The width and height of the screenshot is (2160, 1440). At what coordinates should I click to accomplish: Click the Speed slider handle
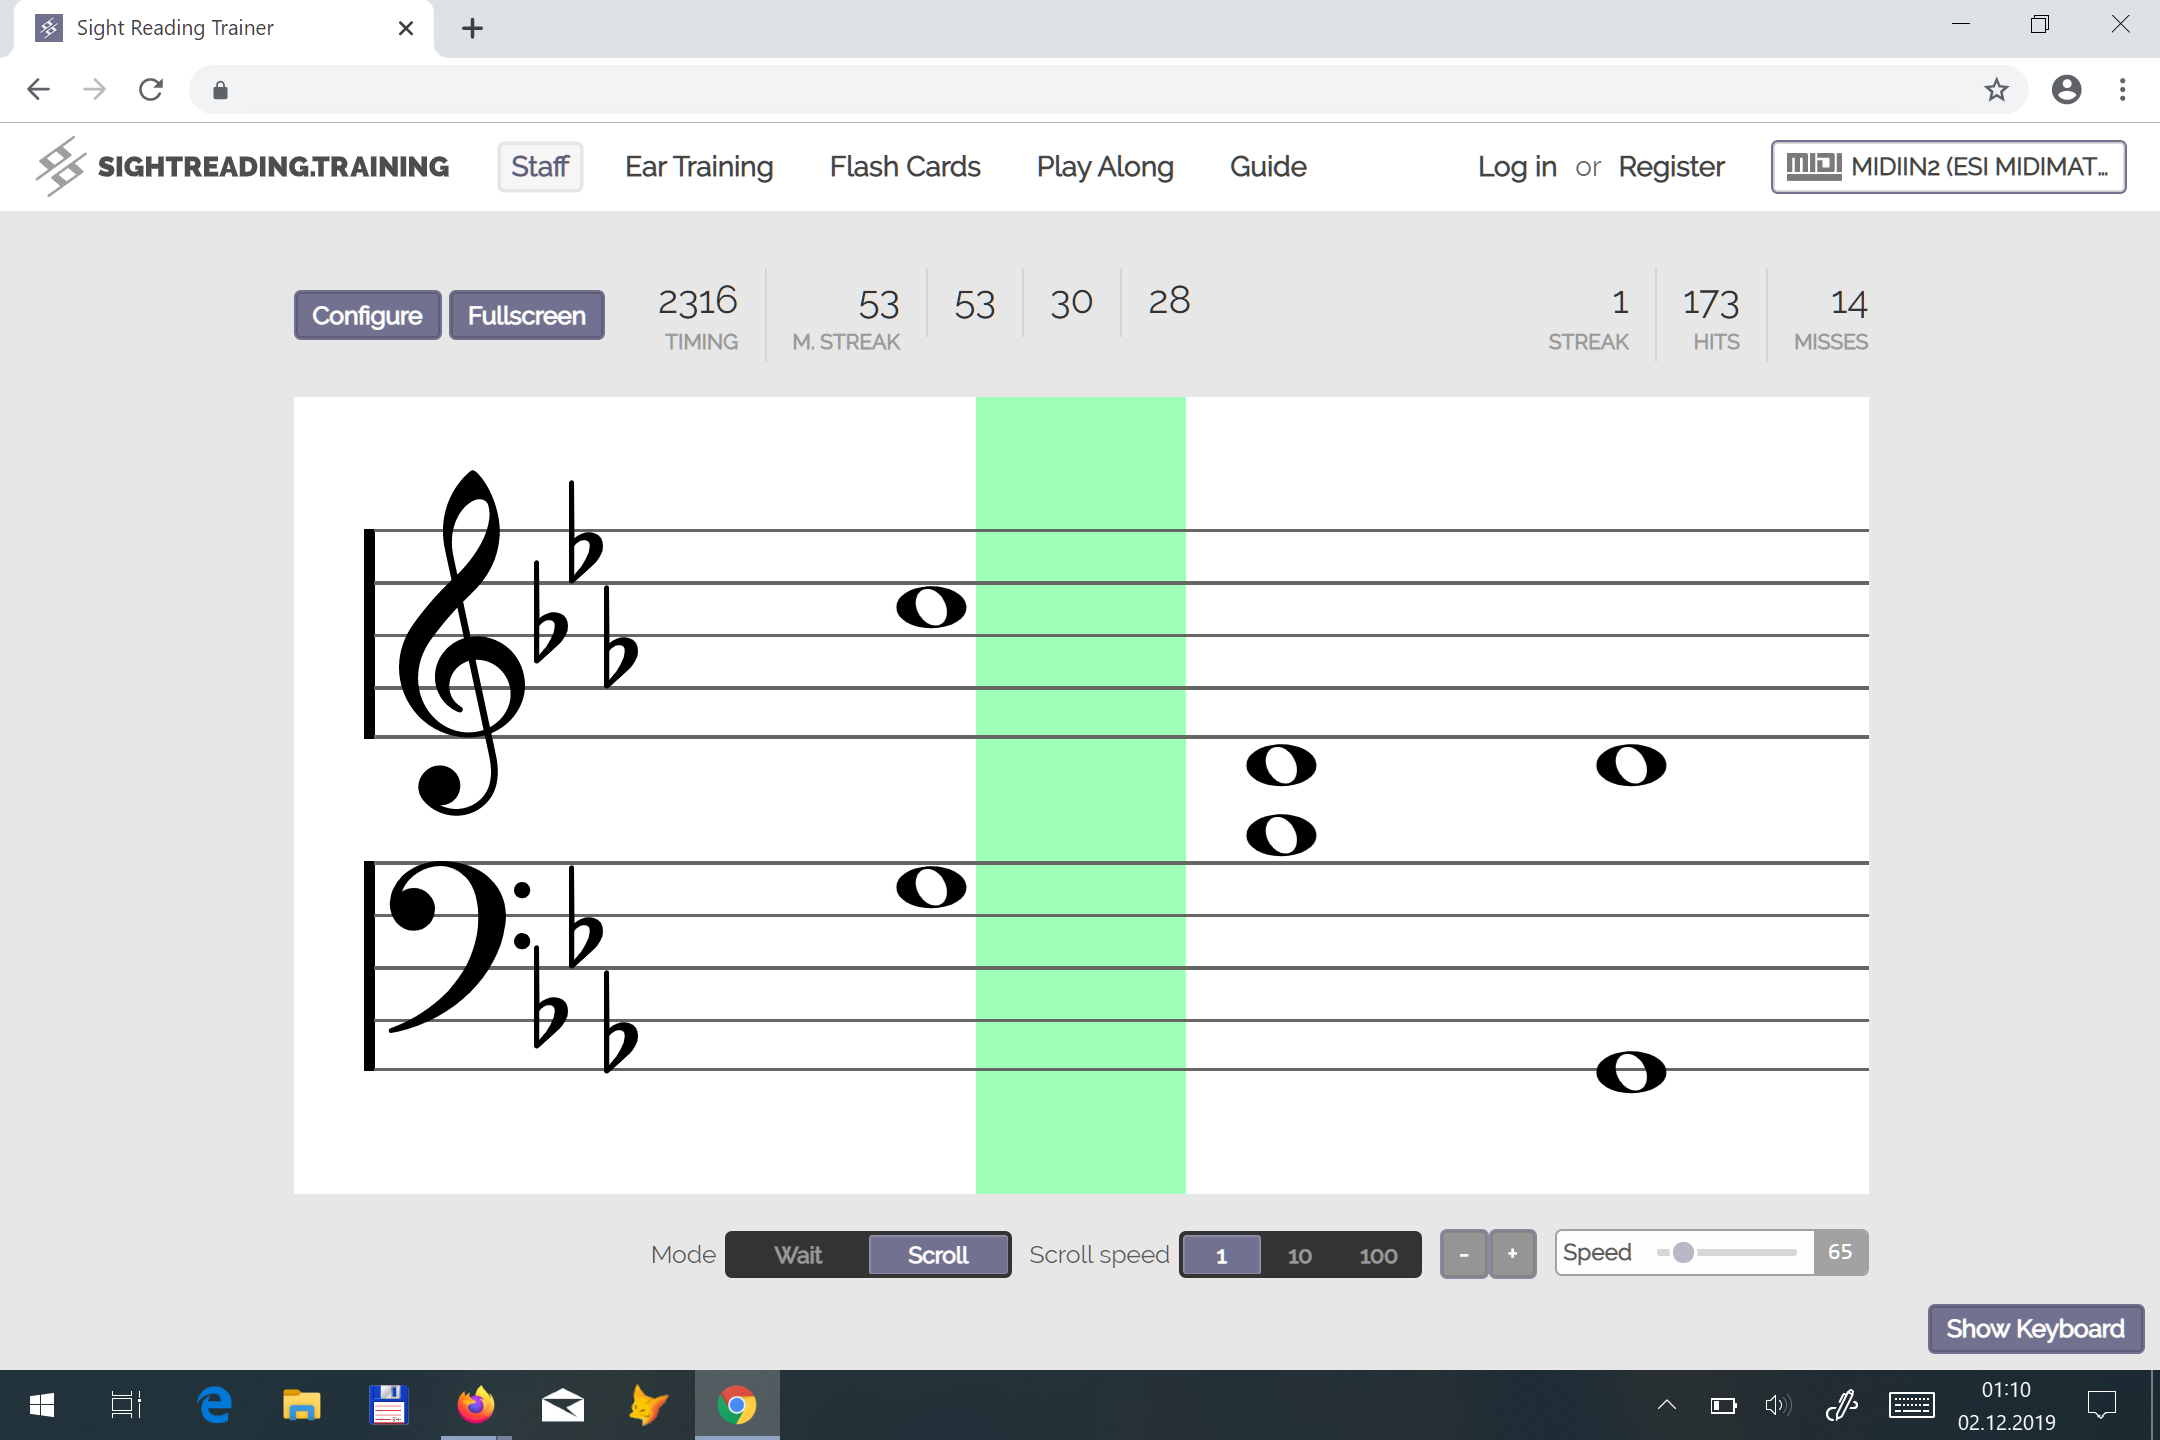click(x=1683, y=1253)
